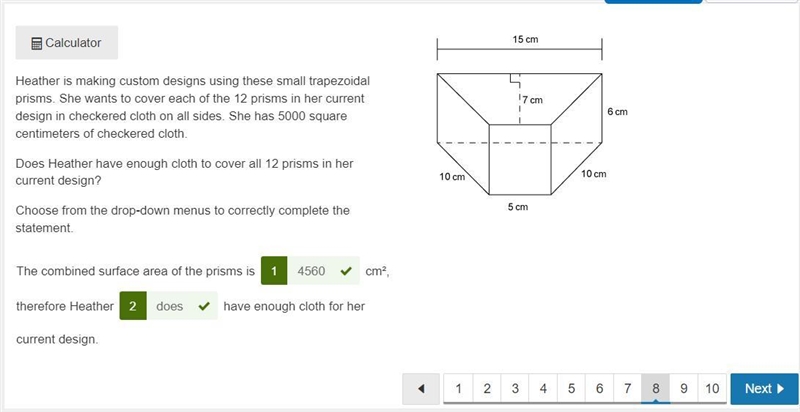Navigate to question 3
Screen dimensions: 800x412
coord(515,389)
